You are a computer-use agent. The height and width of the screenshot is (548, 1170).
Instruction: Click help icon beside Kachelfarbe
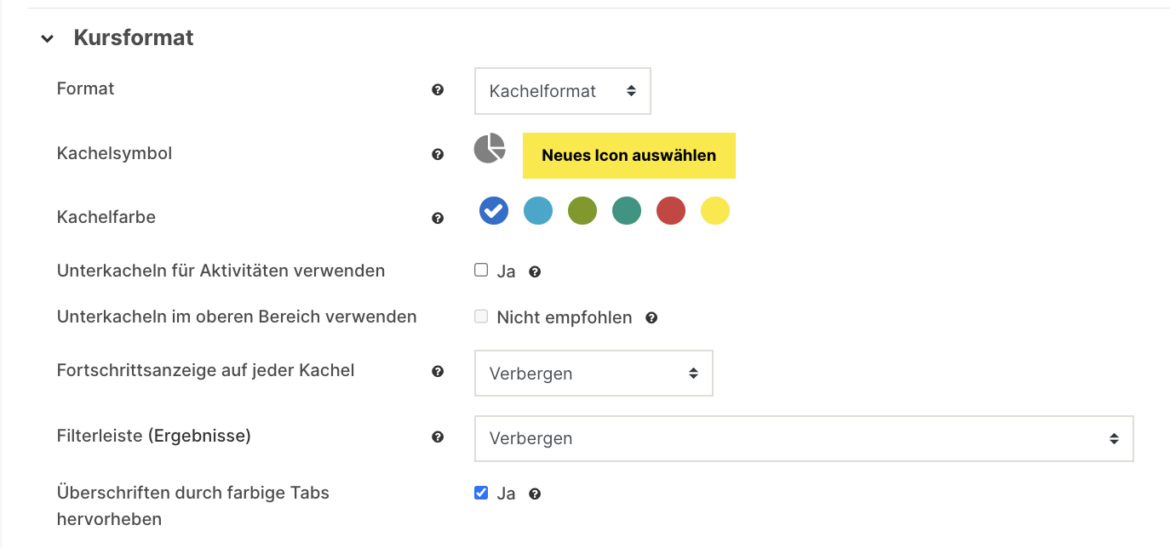437,218
